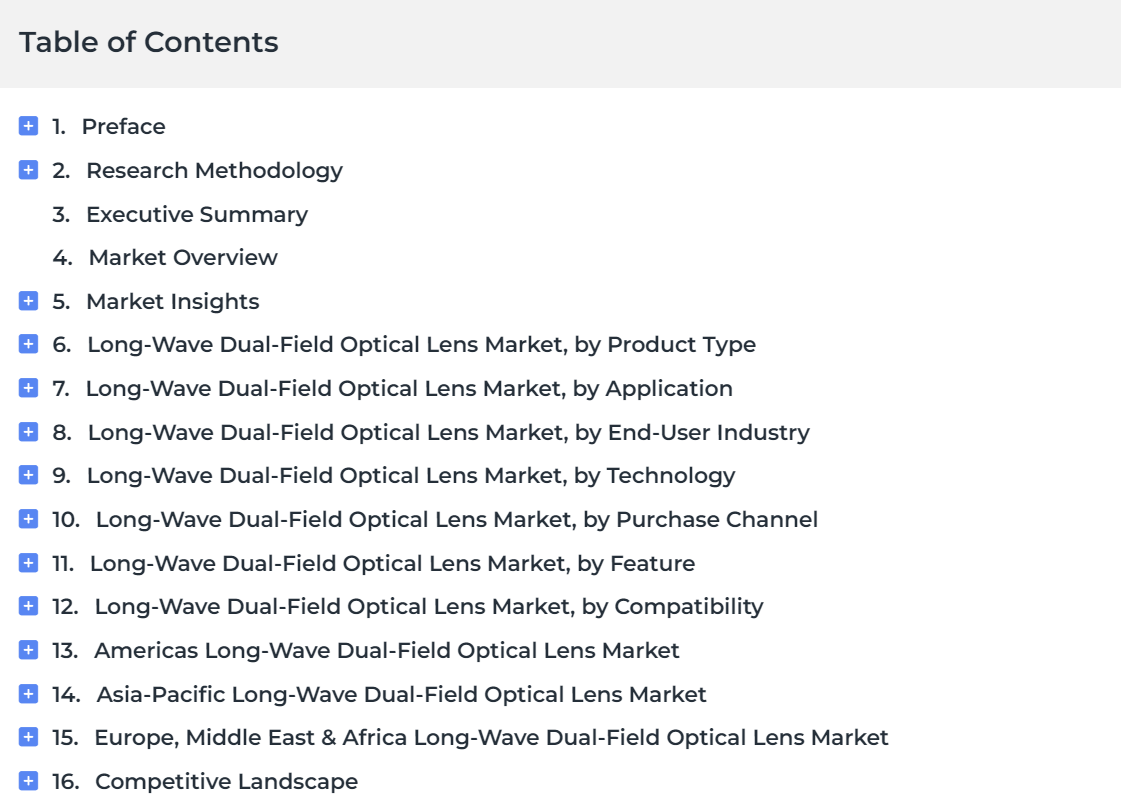Click the Table of Contents heading

pyautogui.click(x=149, y=42)
